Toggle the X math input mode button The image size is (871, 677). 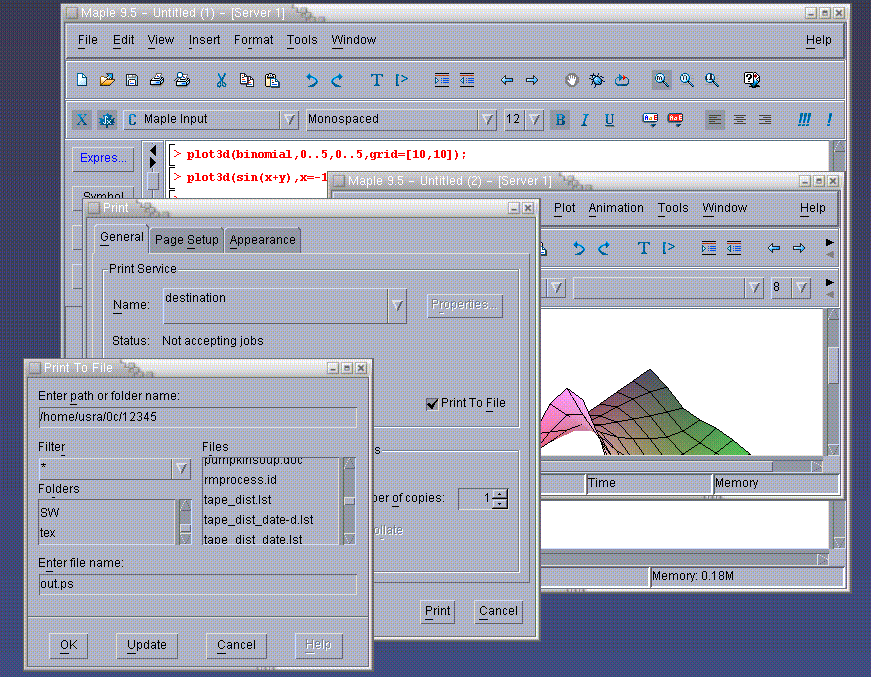point(81,119)
